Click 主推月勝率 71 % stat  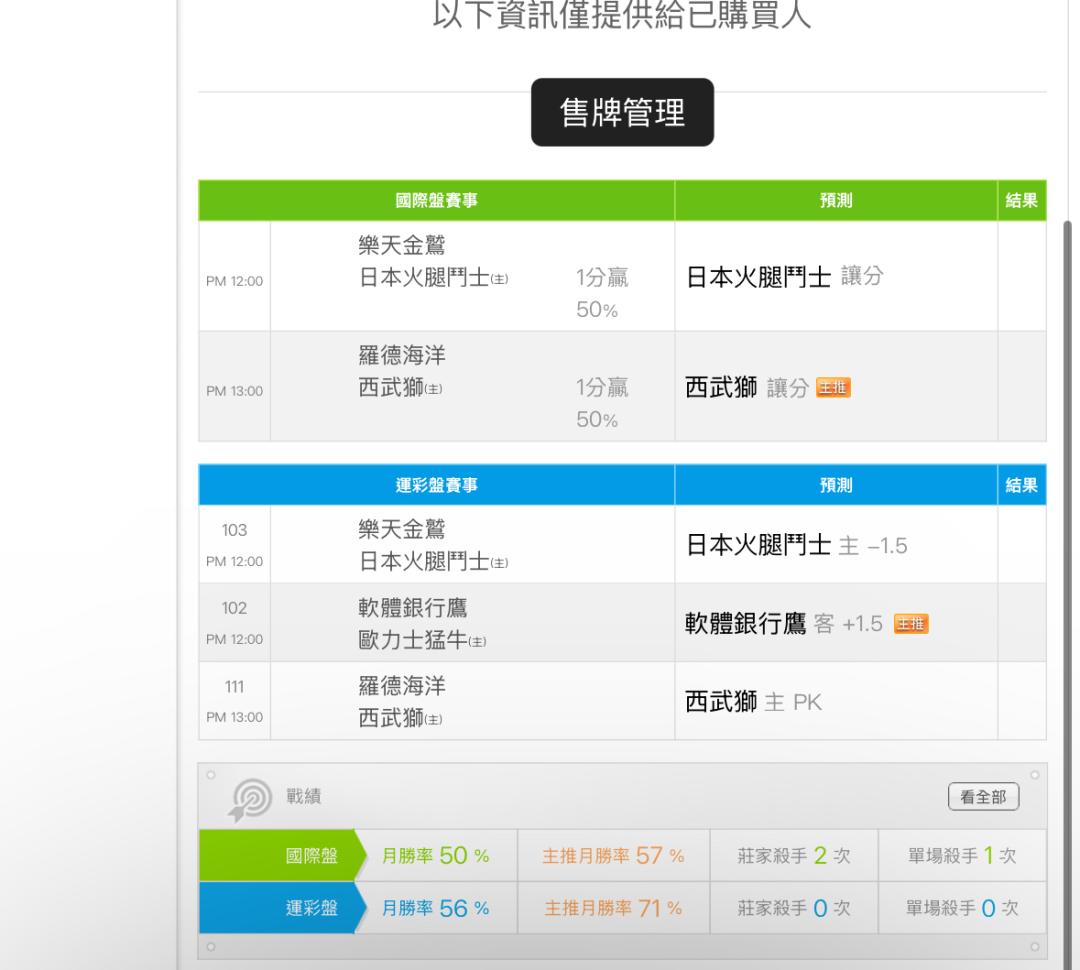click(613, 908)
